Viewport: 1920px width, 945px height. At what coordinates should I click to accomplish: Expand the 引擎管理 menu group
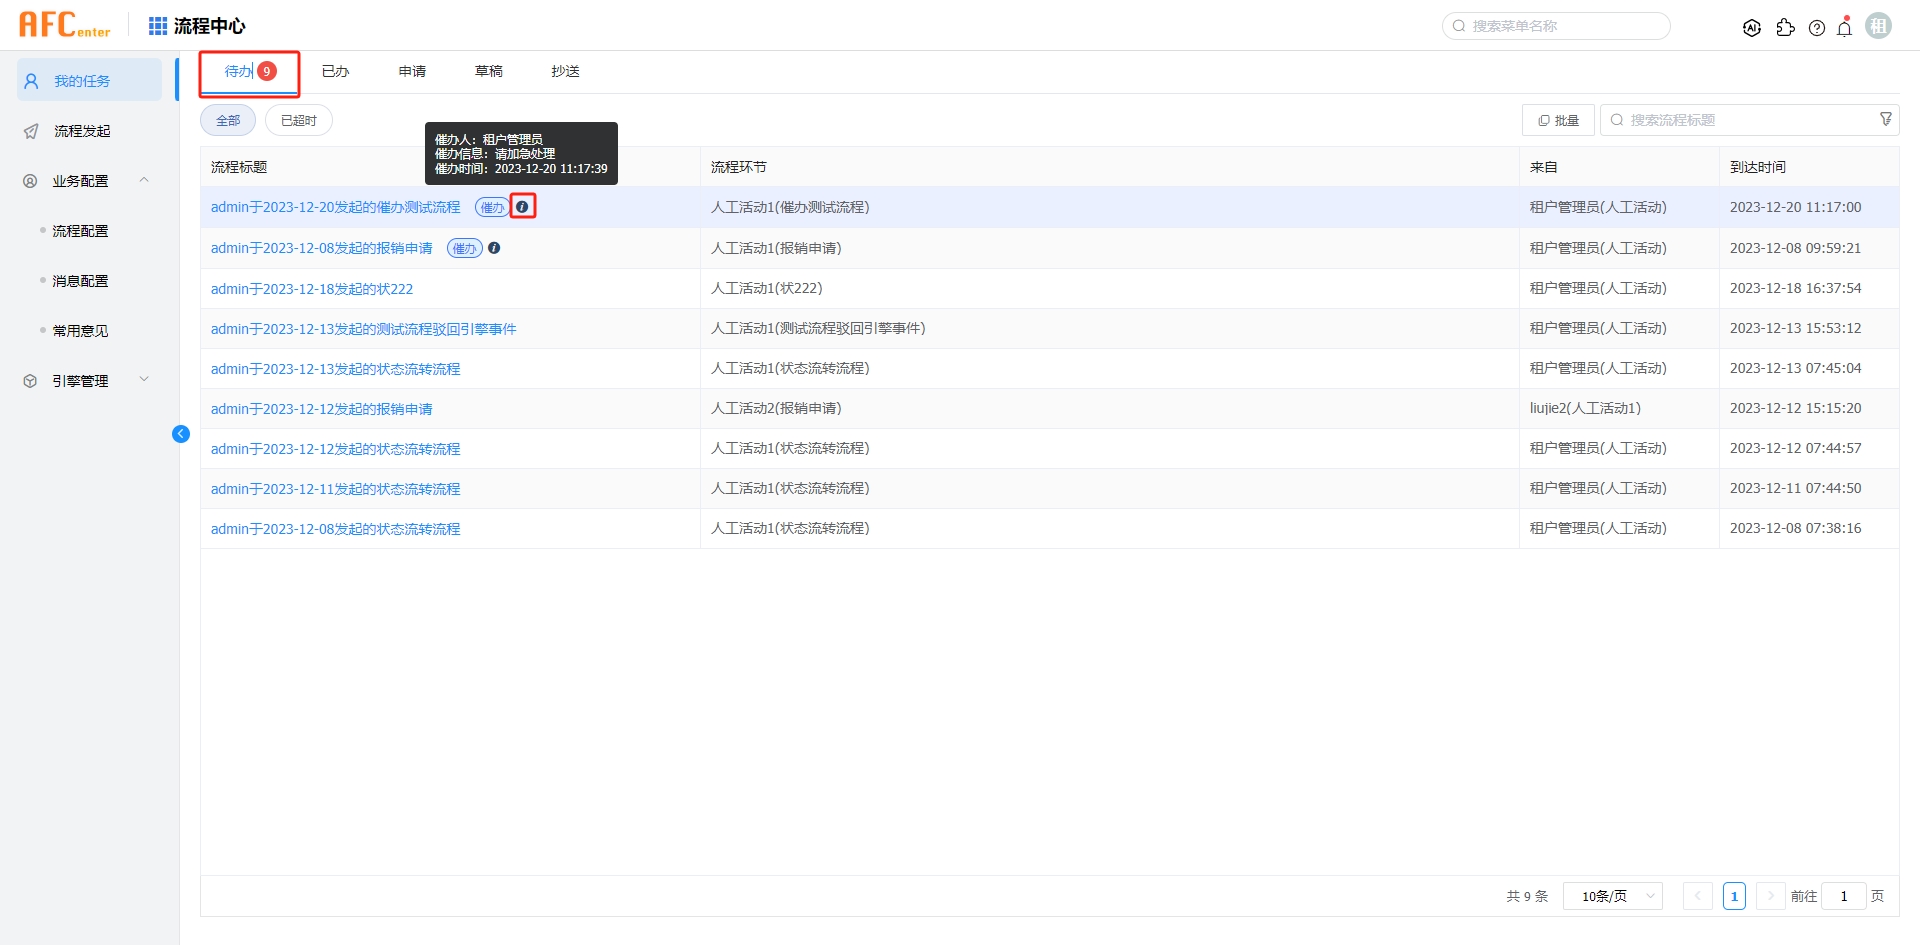(144, 380)
